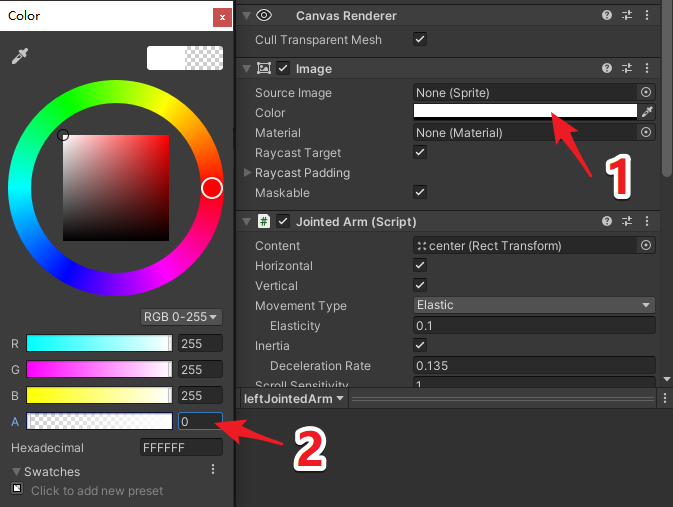Image resolution: width=673 pixels, height=507 pixels.
Task: Click the green G channel slider
Action: click(99, 369)
